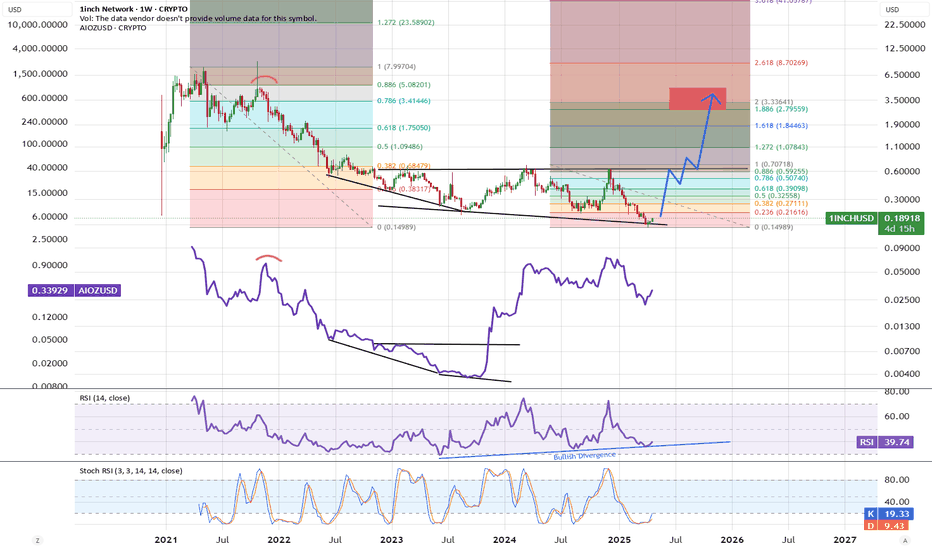Click Fib level 1.272 (23.58902)
This screenshot has width=932, height=550.
click(x=406, y=23)
